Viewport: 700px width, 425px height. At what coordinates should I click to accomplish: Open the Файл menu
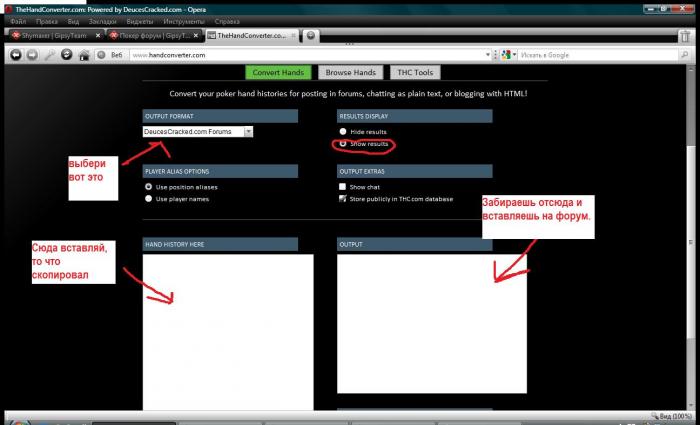18,21
